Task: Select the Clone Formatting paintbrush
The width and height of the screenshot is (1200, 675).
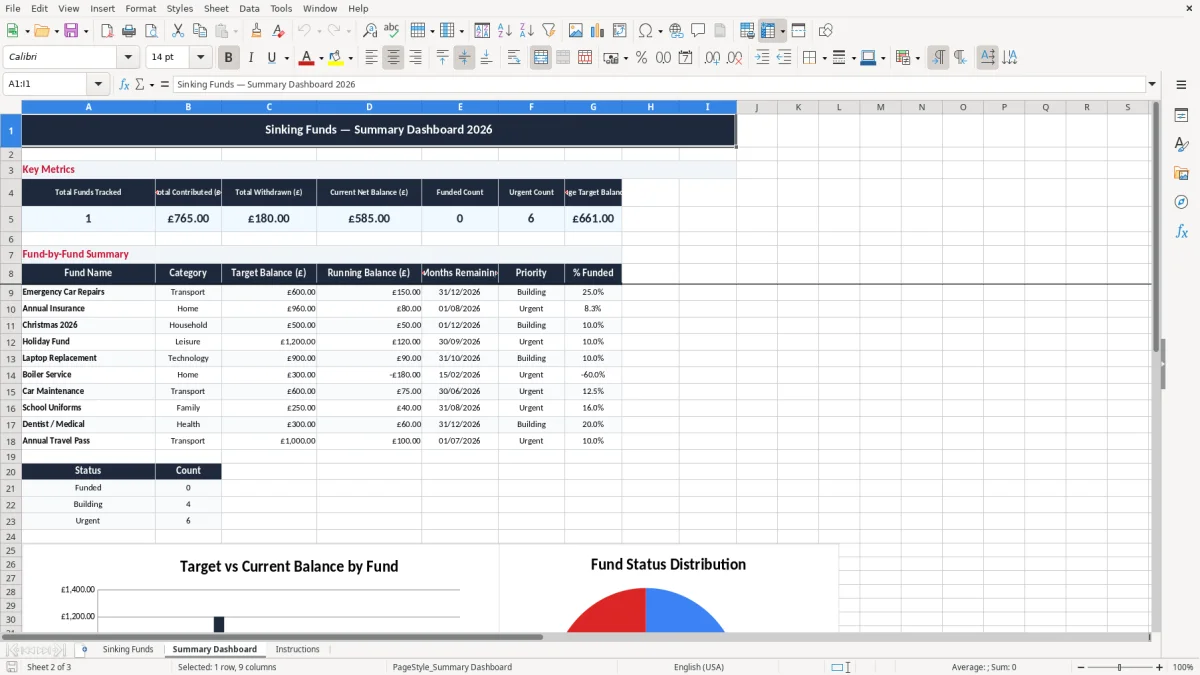Action: click(256, 31)
